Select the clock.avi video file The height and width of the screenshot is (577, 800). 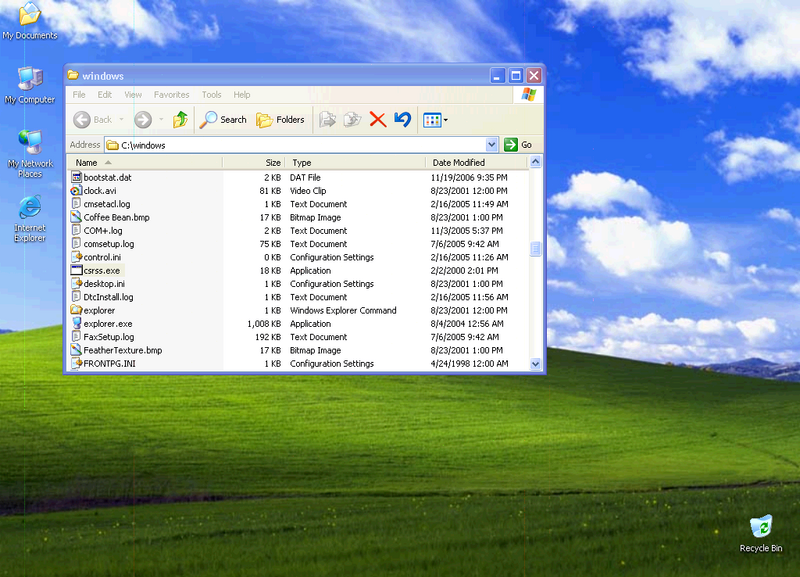(x=100, y=191)
